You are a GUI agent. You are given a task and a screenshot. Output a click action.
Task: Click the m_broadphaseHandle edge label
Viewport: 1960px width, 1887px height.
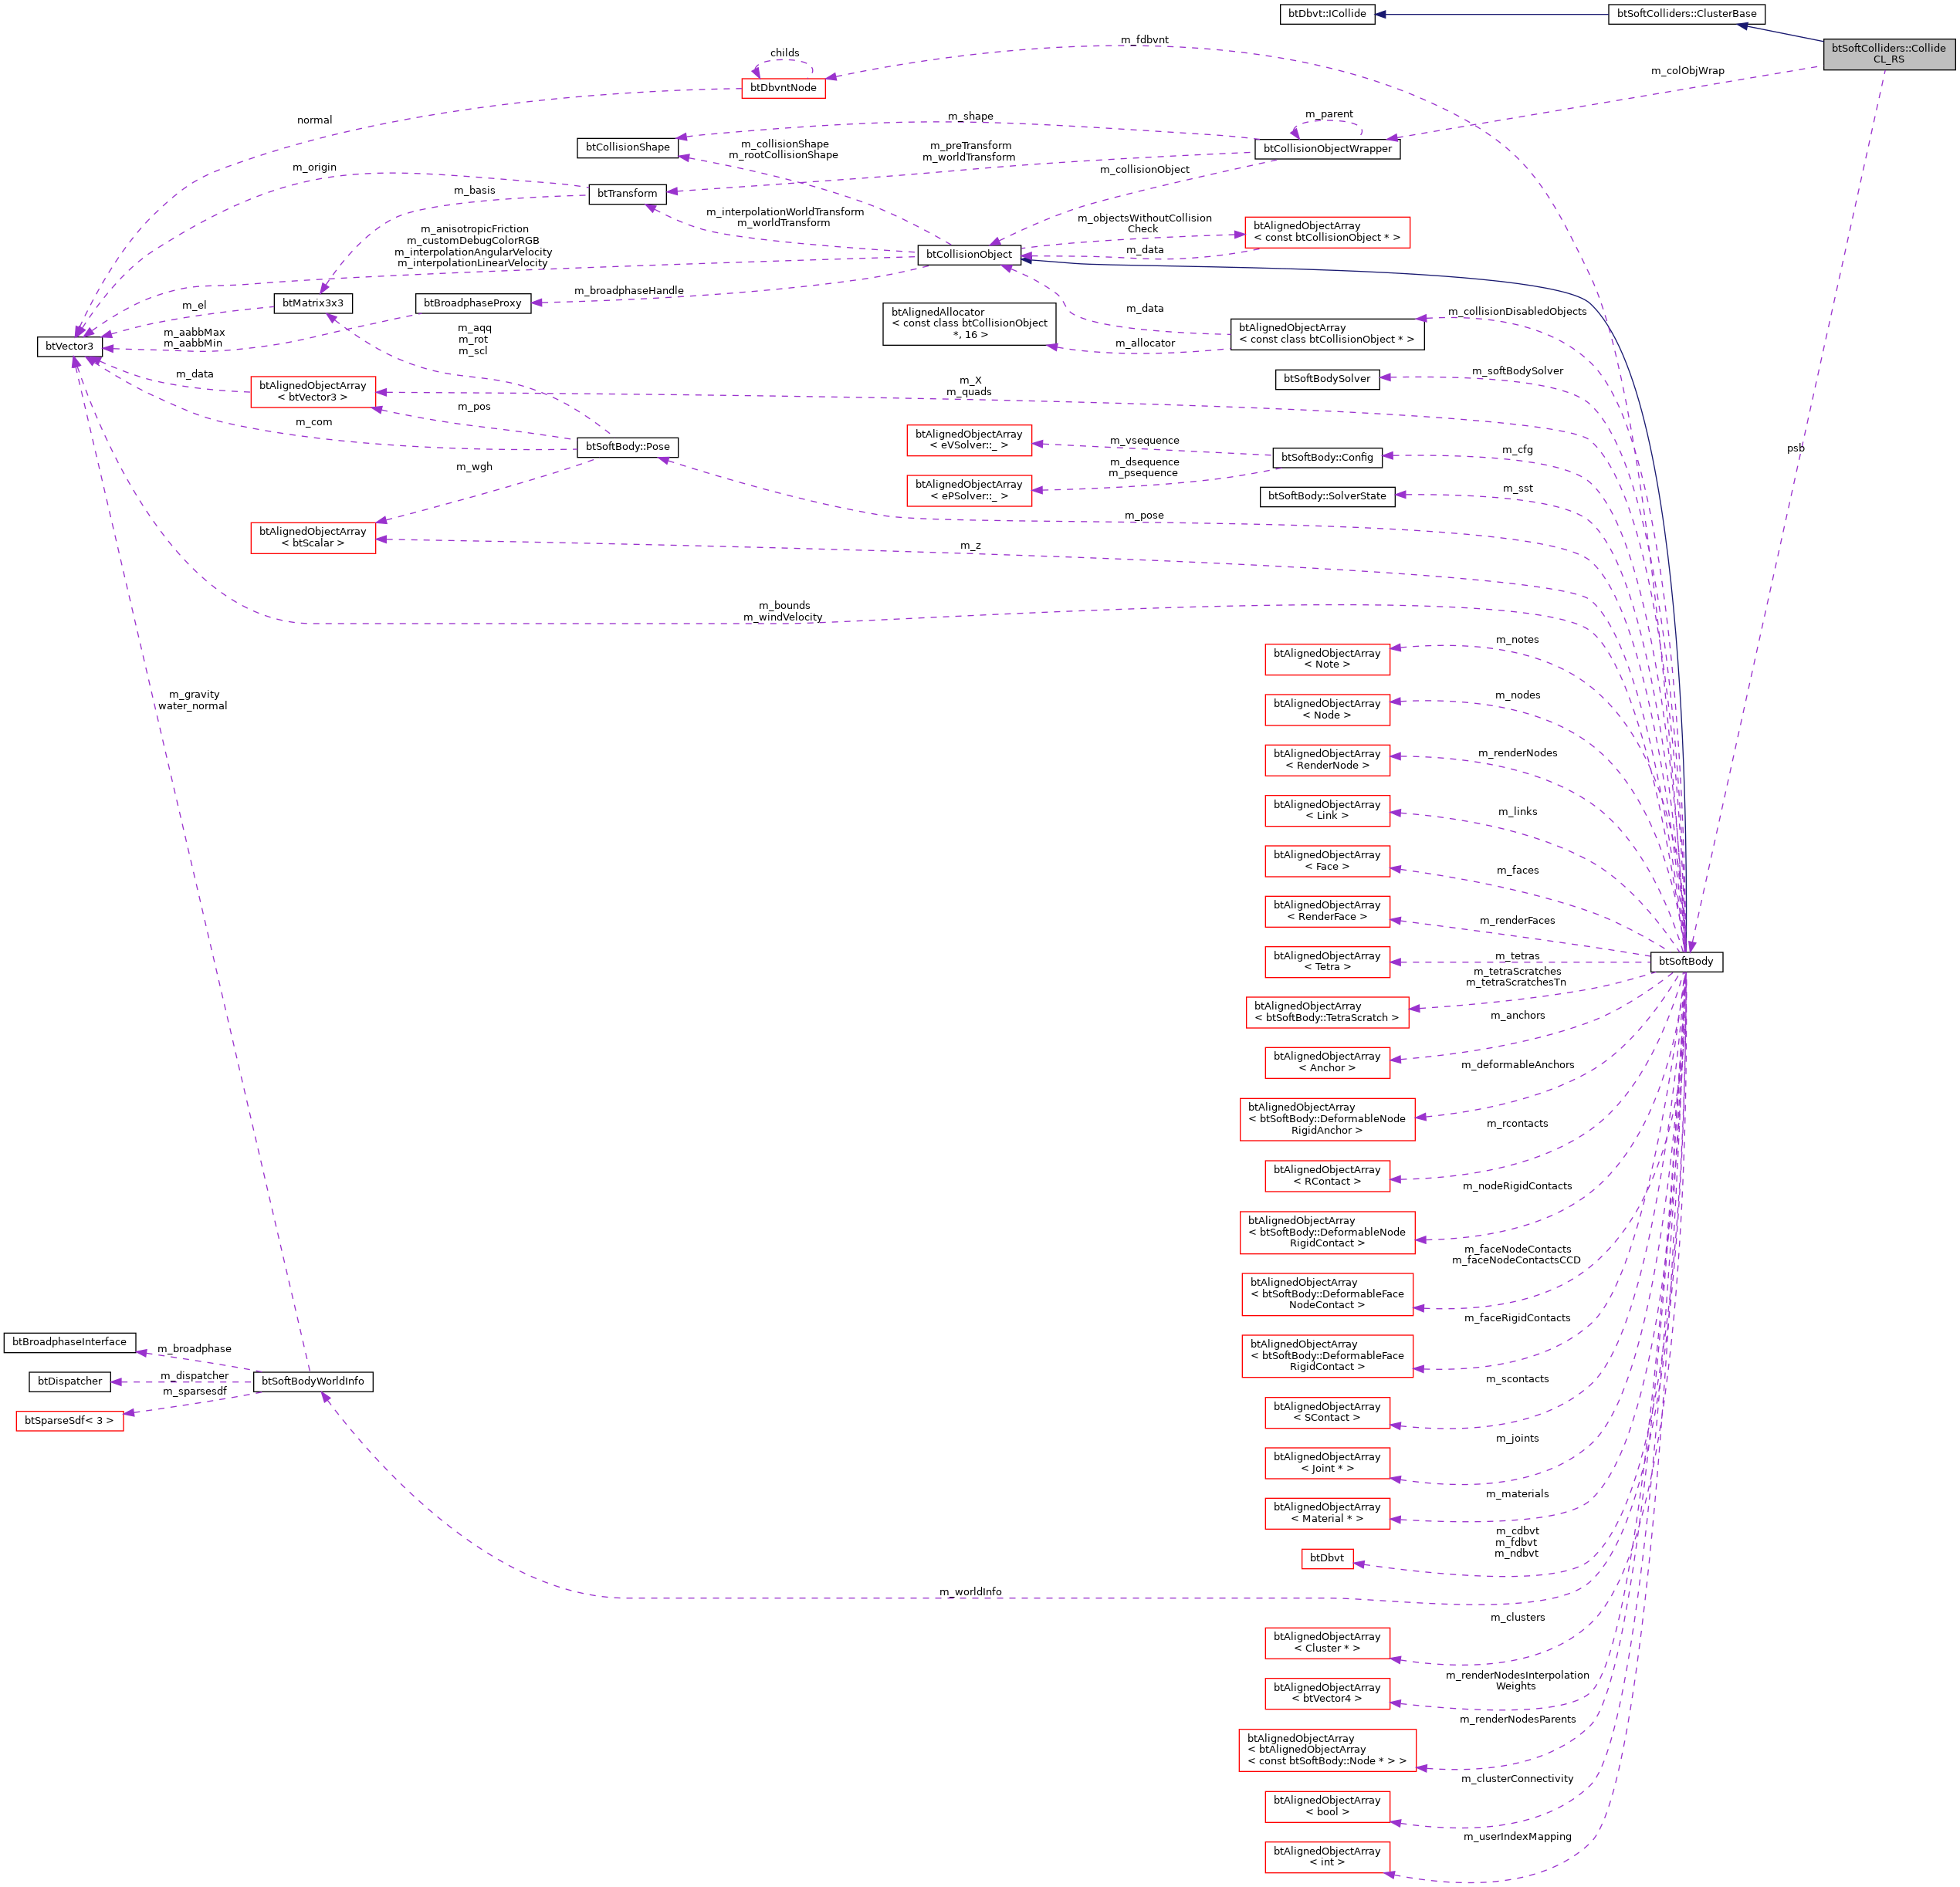pyautogui.click(x=629, y=291)
